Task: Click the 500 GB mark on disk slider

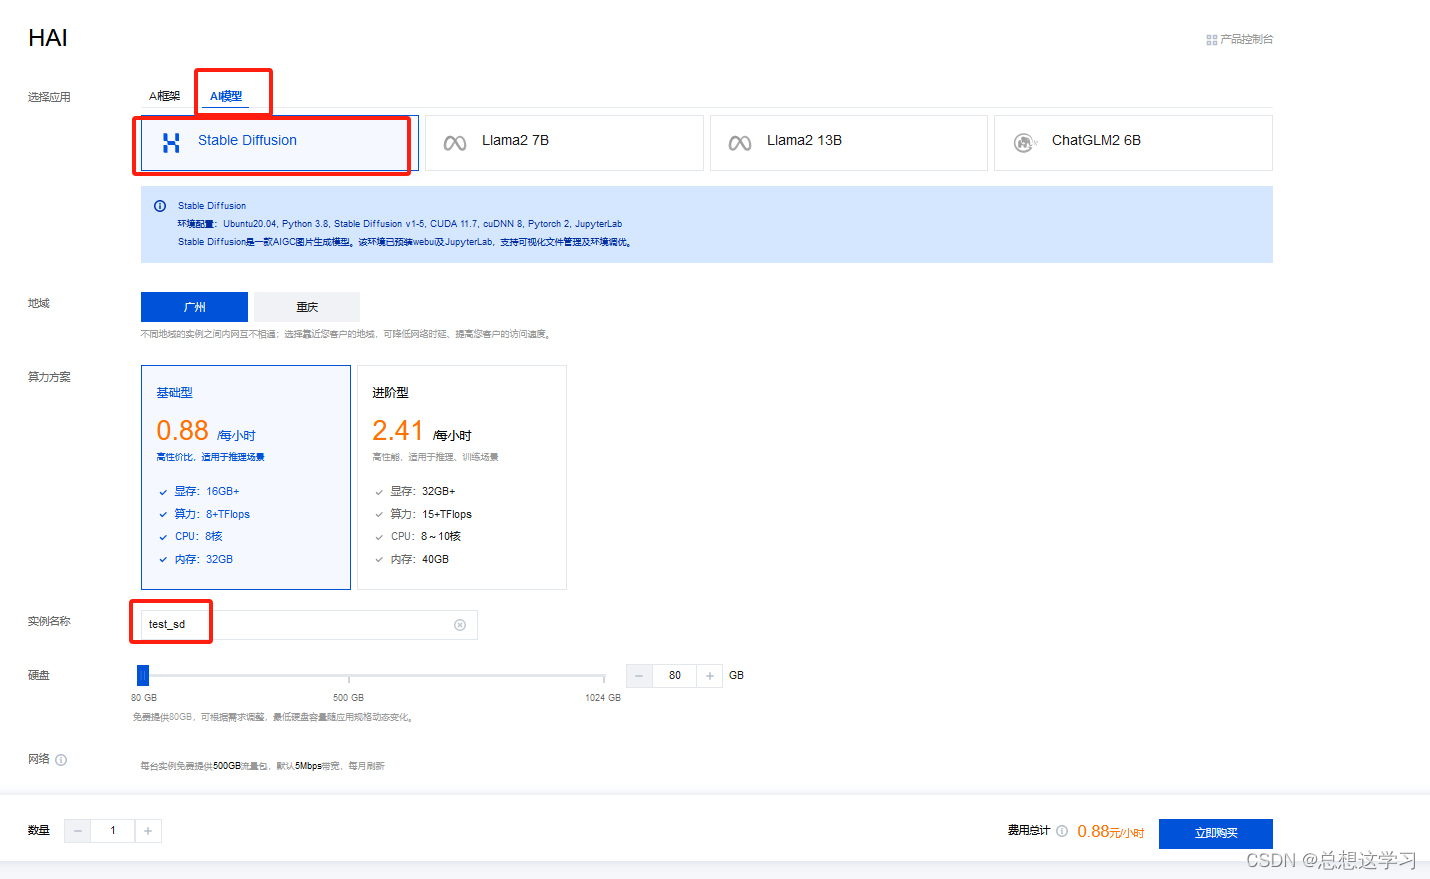Action: (348, 697)
